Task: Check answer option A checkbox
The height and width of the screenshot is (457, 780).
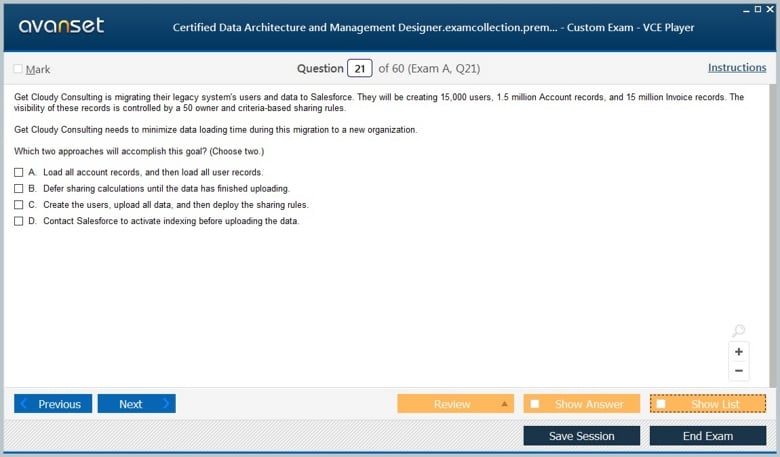Action: [x=18, y=172]
